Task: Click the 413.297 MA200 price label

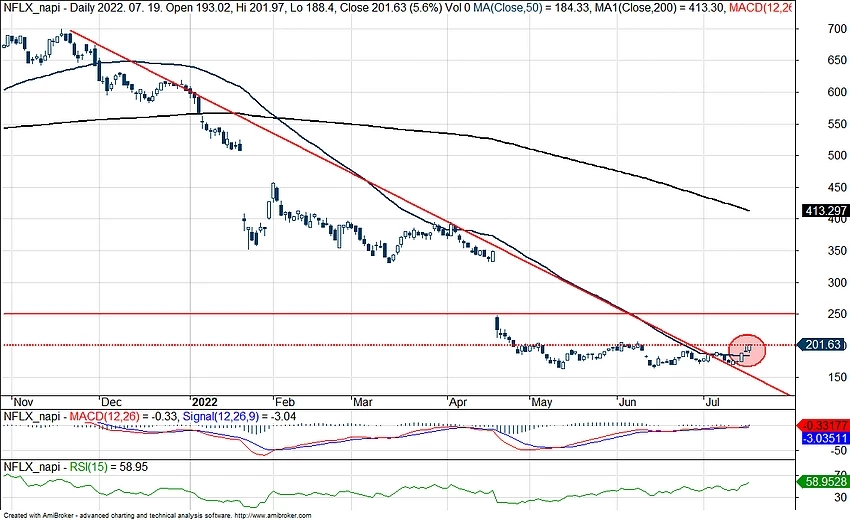Action: [x=825, y=210]
